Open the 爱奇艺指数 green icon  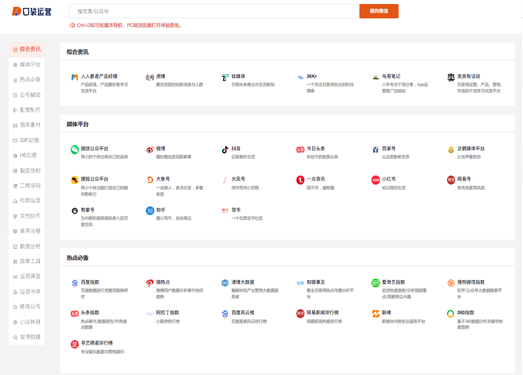point(376,283)
